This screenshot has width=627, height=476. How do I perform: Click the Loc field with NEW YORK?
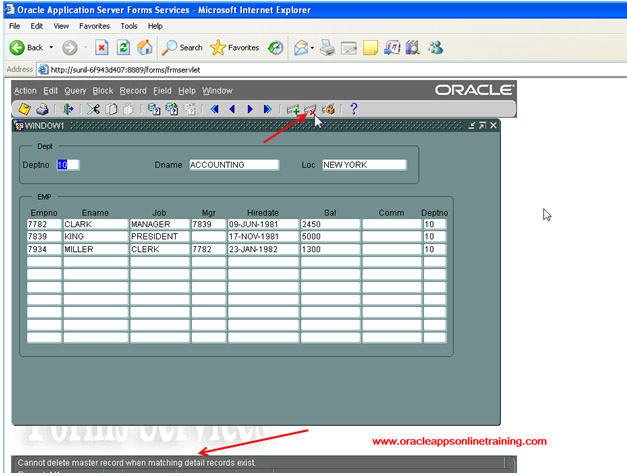pyautogui.click(x=363, y=165)
